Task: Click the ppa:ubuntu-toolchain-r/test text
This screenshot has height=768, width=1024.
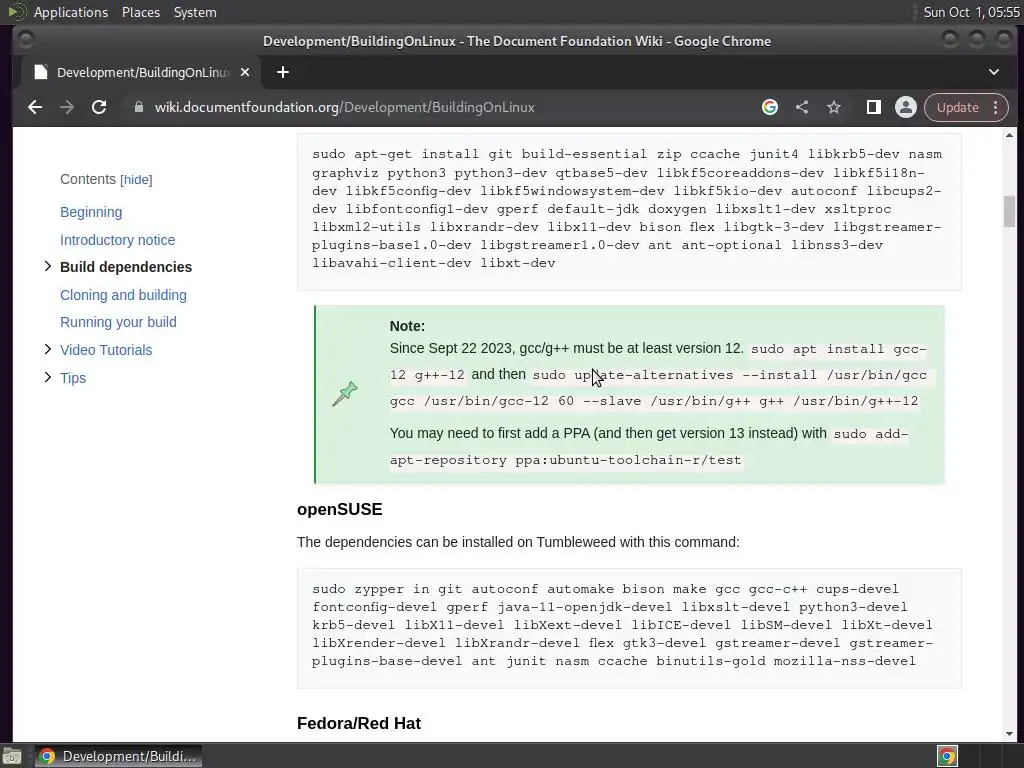Action: point(628,460)
